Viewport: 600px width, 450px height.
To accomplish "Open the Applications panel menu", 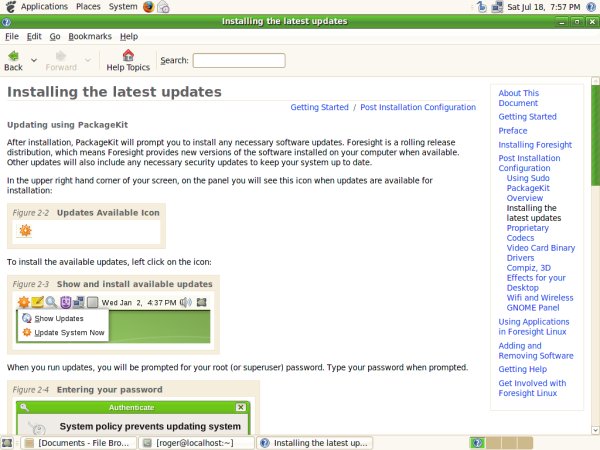I will pyautogui.click(x=44, y=7).
